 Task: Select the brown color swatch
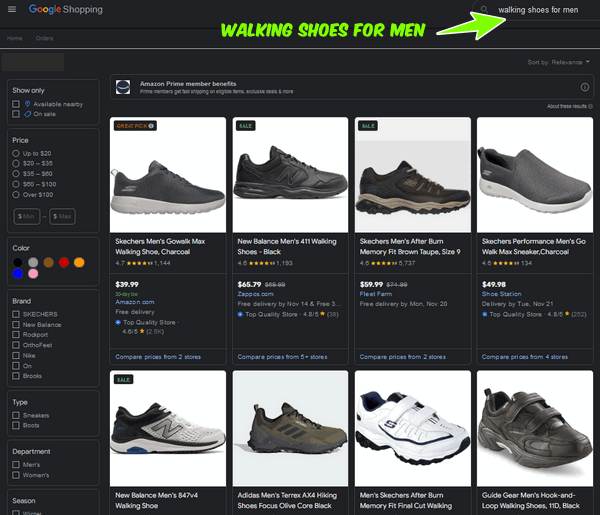49,262
